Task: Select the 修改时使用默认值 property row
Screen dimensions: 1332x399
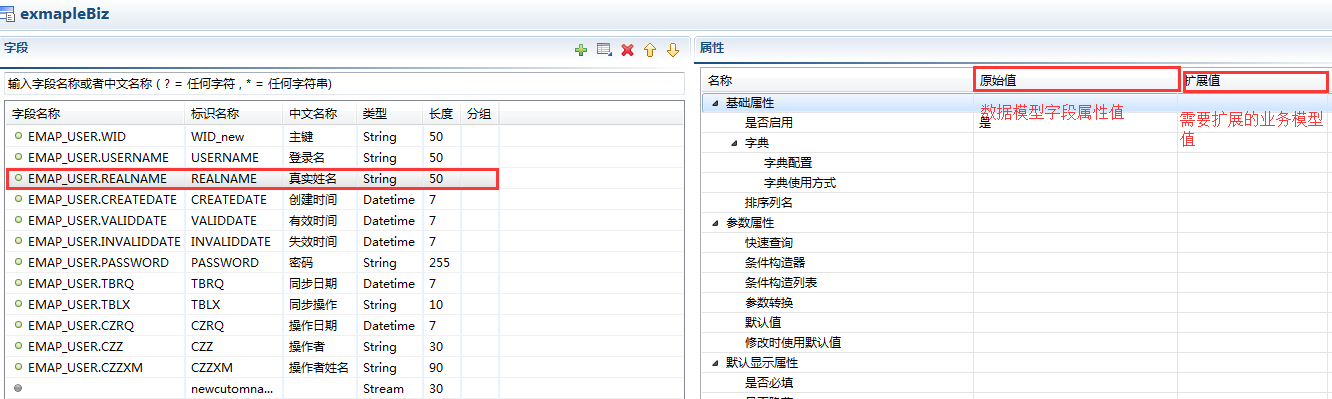Action: coord(1016,342)
